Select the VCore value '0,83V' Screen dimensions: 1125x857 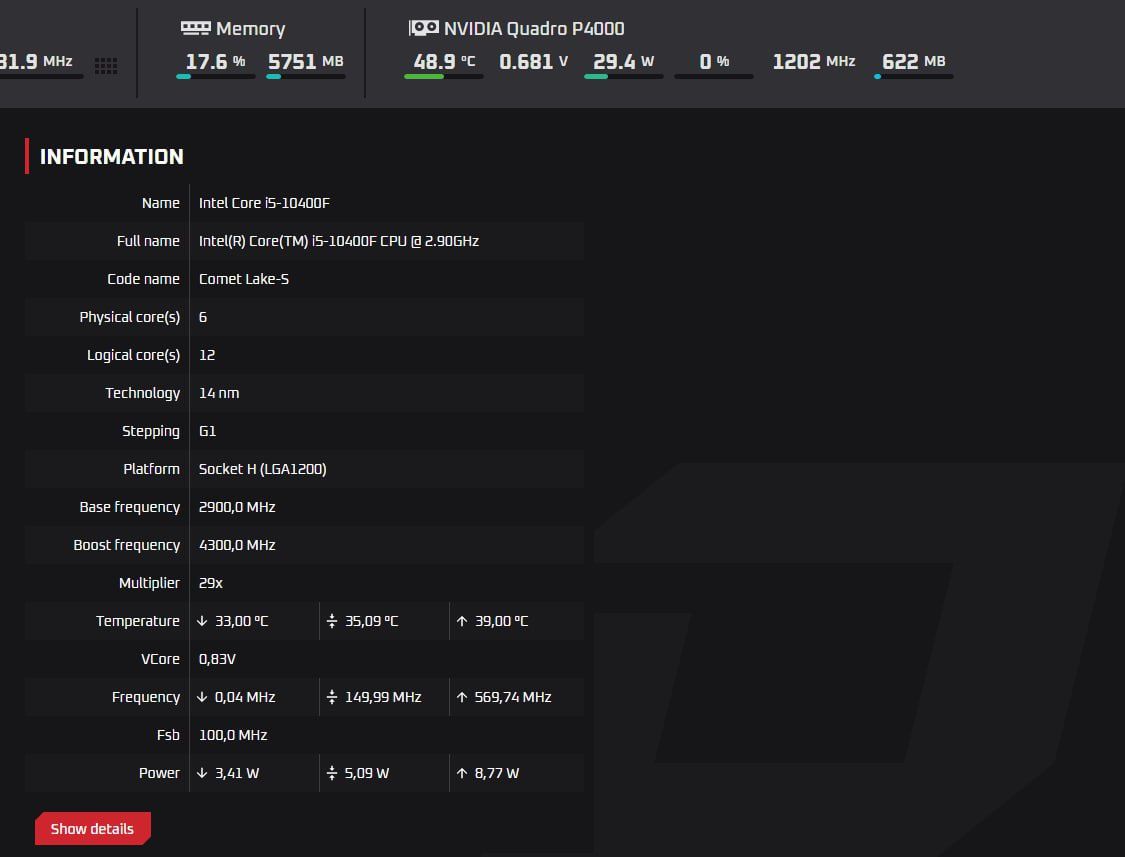pyautogui.click(x=217, y=660)
